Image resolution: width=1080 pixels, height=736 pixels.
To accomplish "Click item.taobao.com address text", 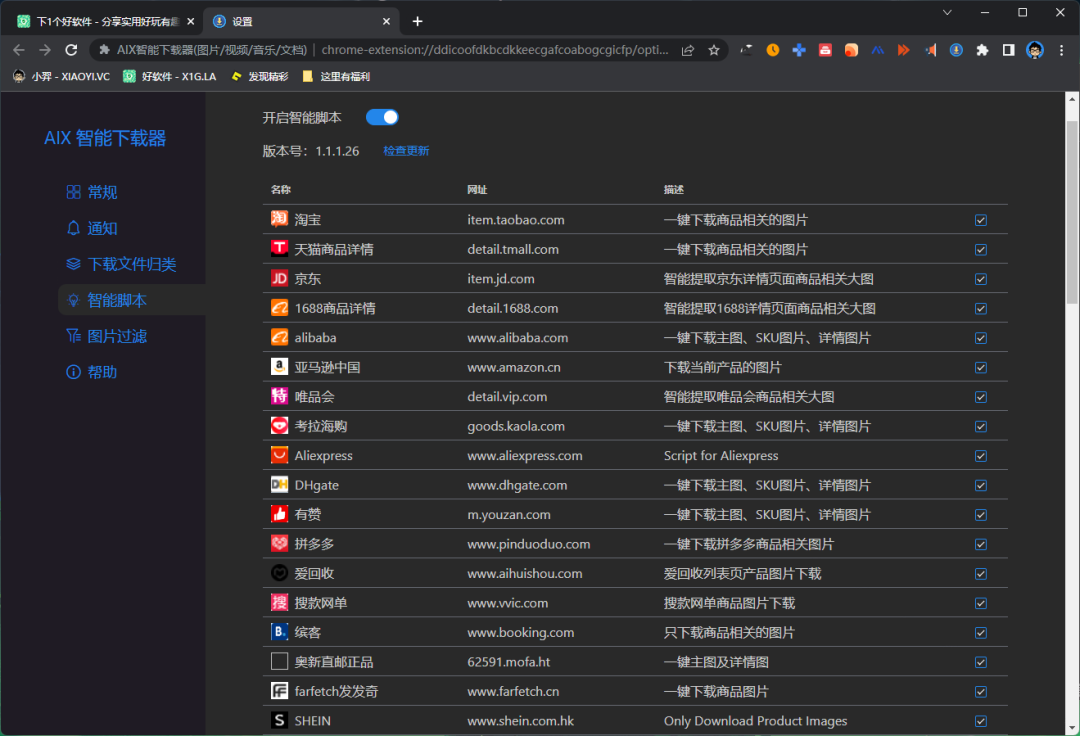I will pos(515,220).
